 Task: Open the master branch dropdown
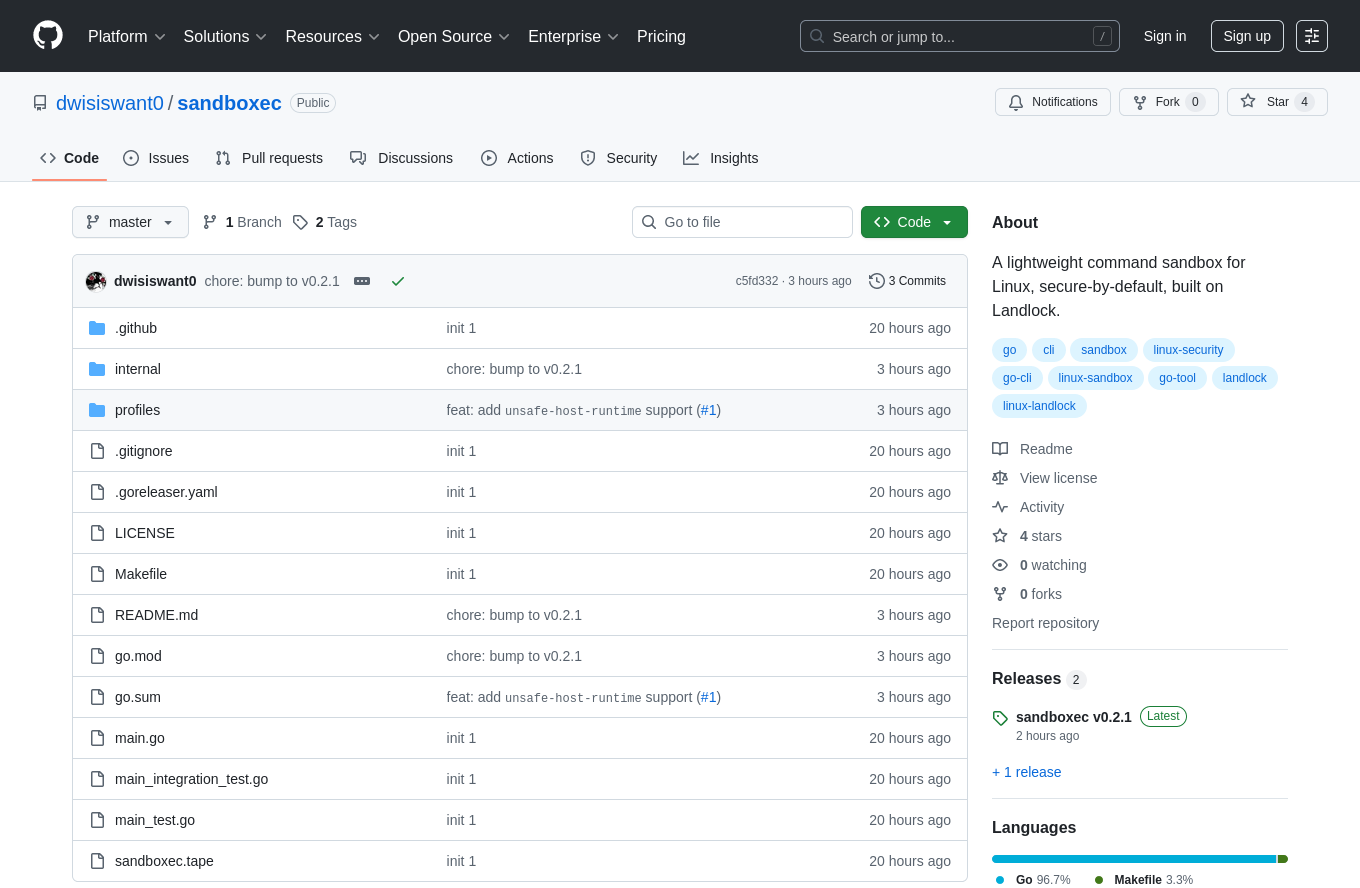[x=130, y=222]
